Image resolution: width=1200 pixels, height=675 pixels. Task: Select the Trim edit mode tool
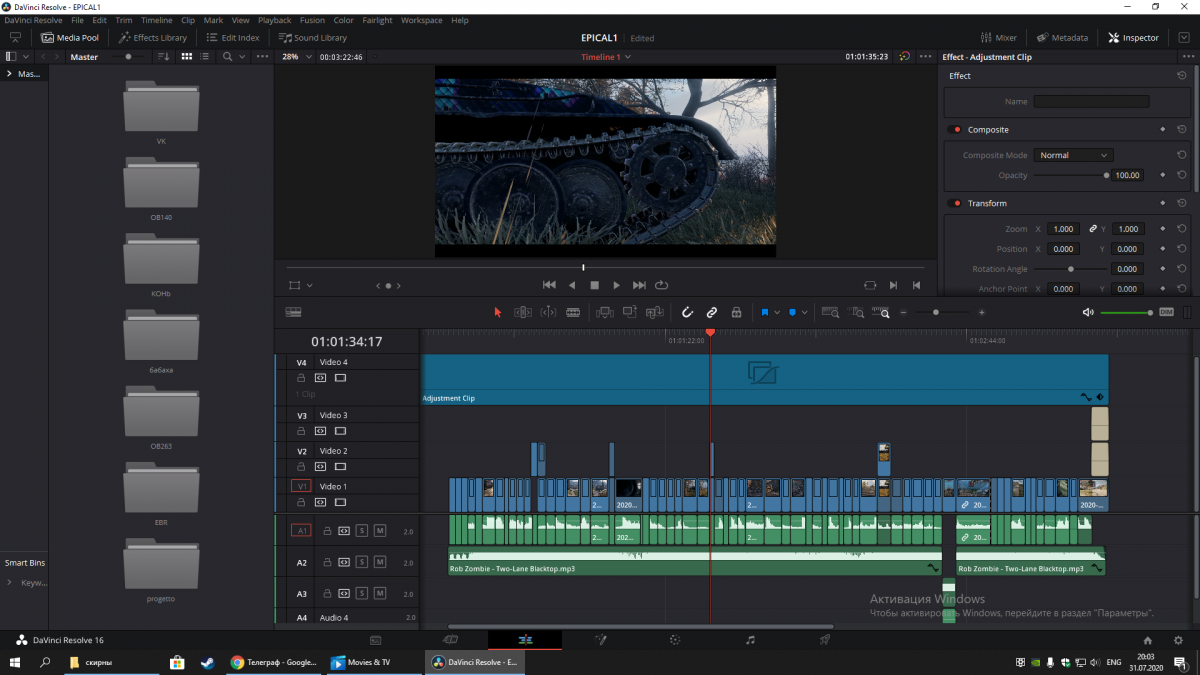523,312
